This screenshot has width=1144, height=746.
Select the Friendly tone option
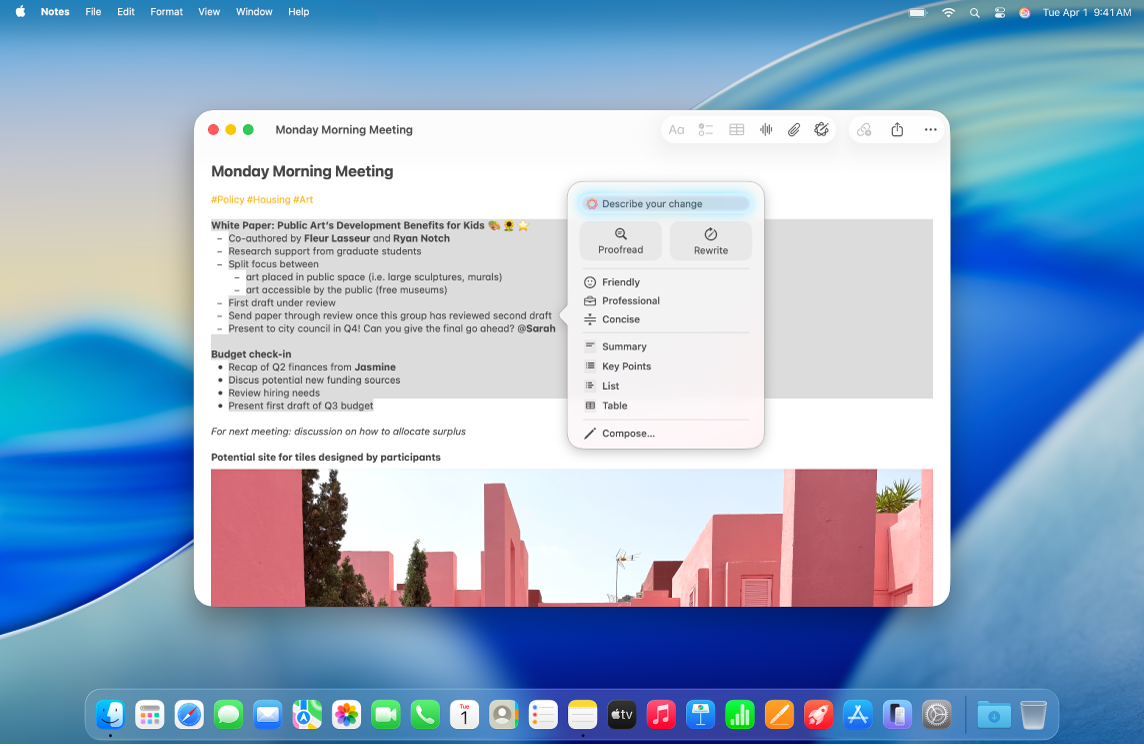click(620, 282)
